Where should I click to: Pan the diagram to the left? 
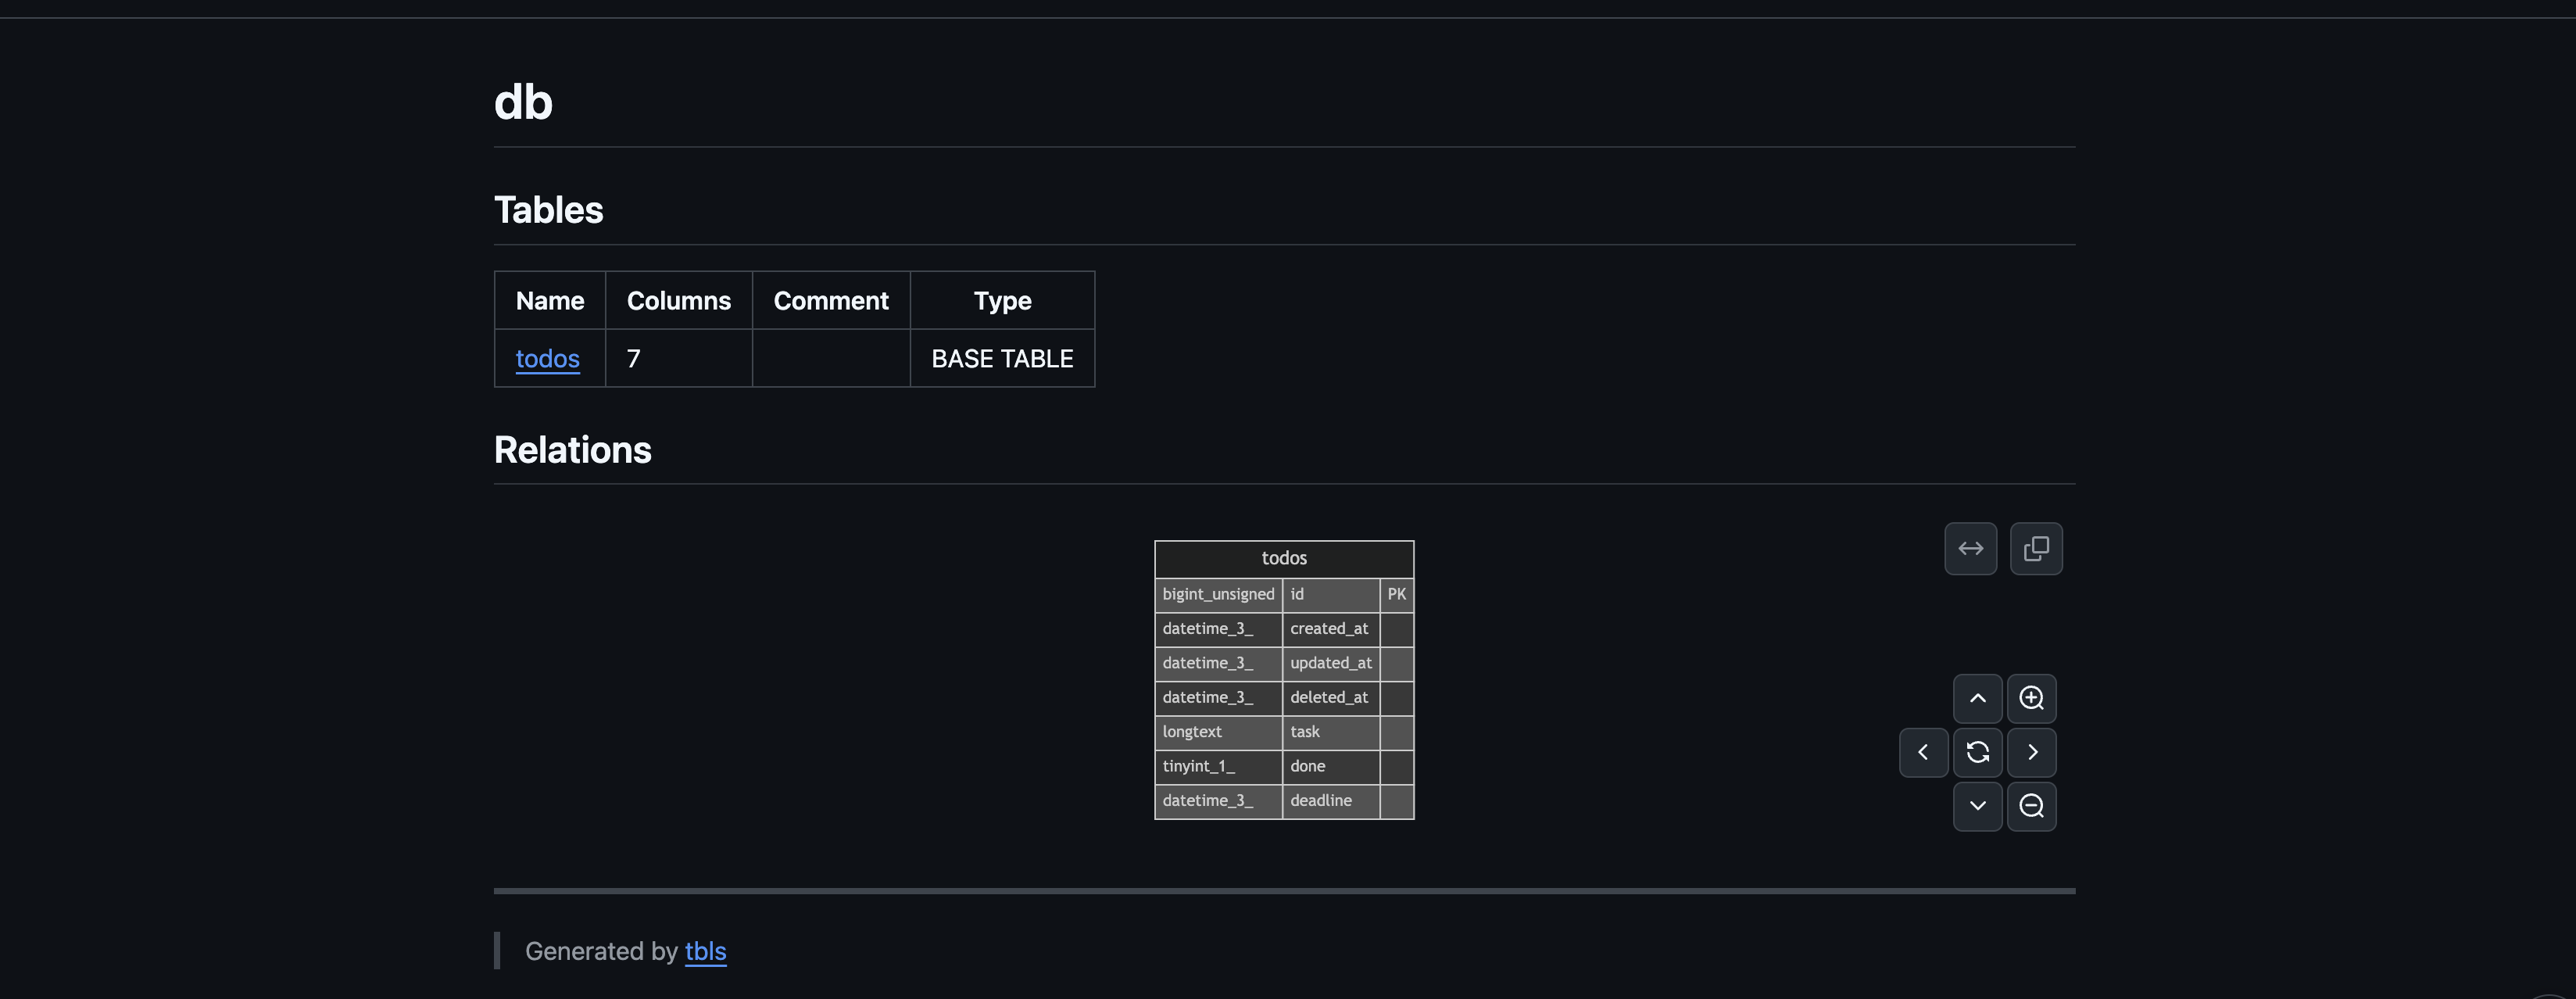[1923, 752]
